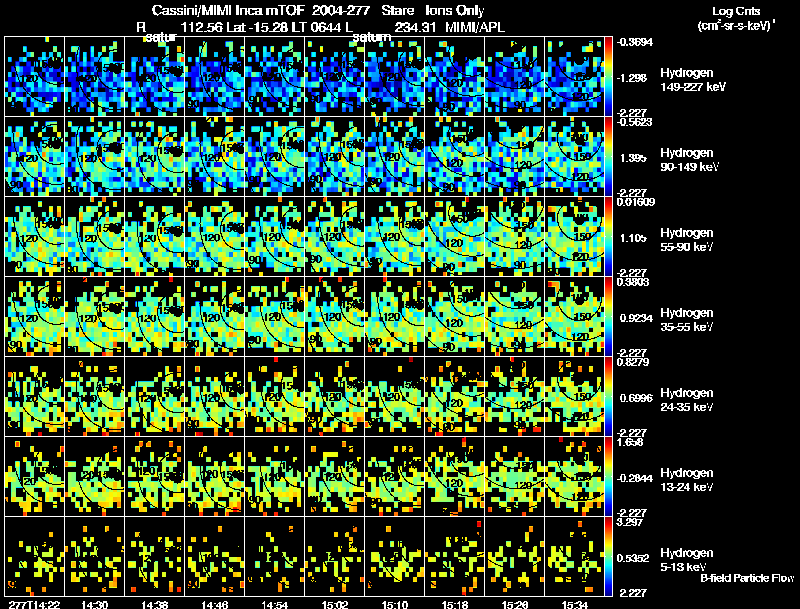
Task: Click the color bar beside the 35-55 keV row
Action: (608, 317)
